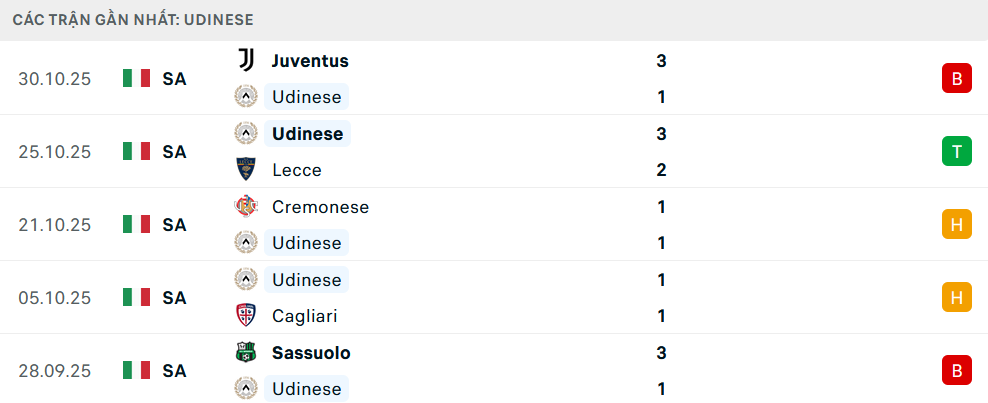Screen dimensions: 988x403
Task: Click Udinese crest in the Lecce match
Action: tap(245, 134)
